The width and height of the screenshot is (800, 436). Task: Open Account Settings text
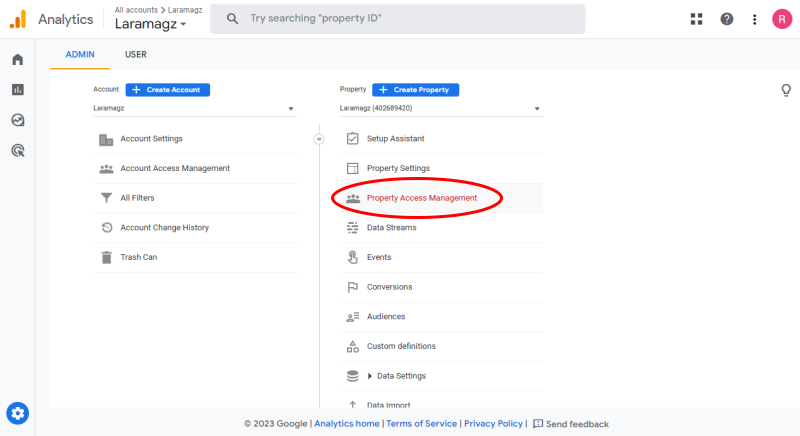(x=152, y=139)
